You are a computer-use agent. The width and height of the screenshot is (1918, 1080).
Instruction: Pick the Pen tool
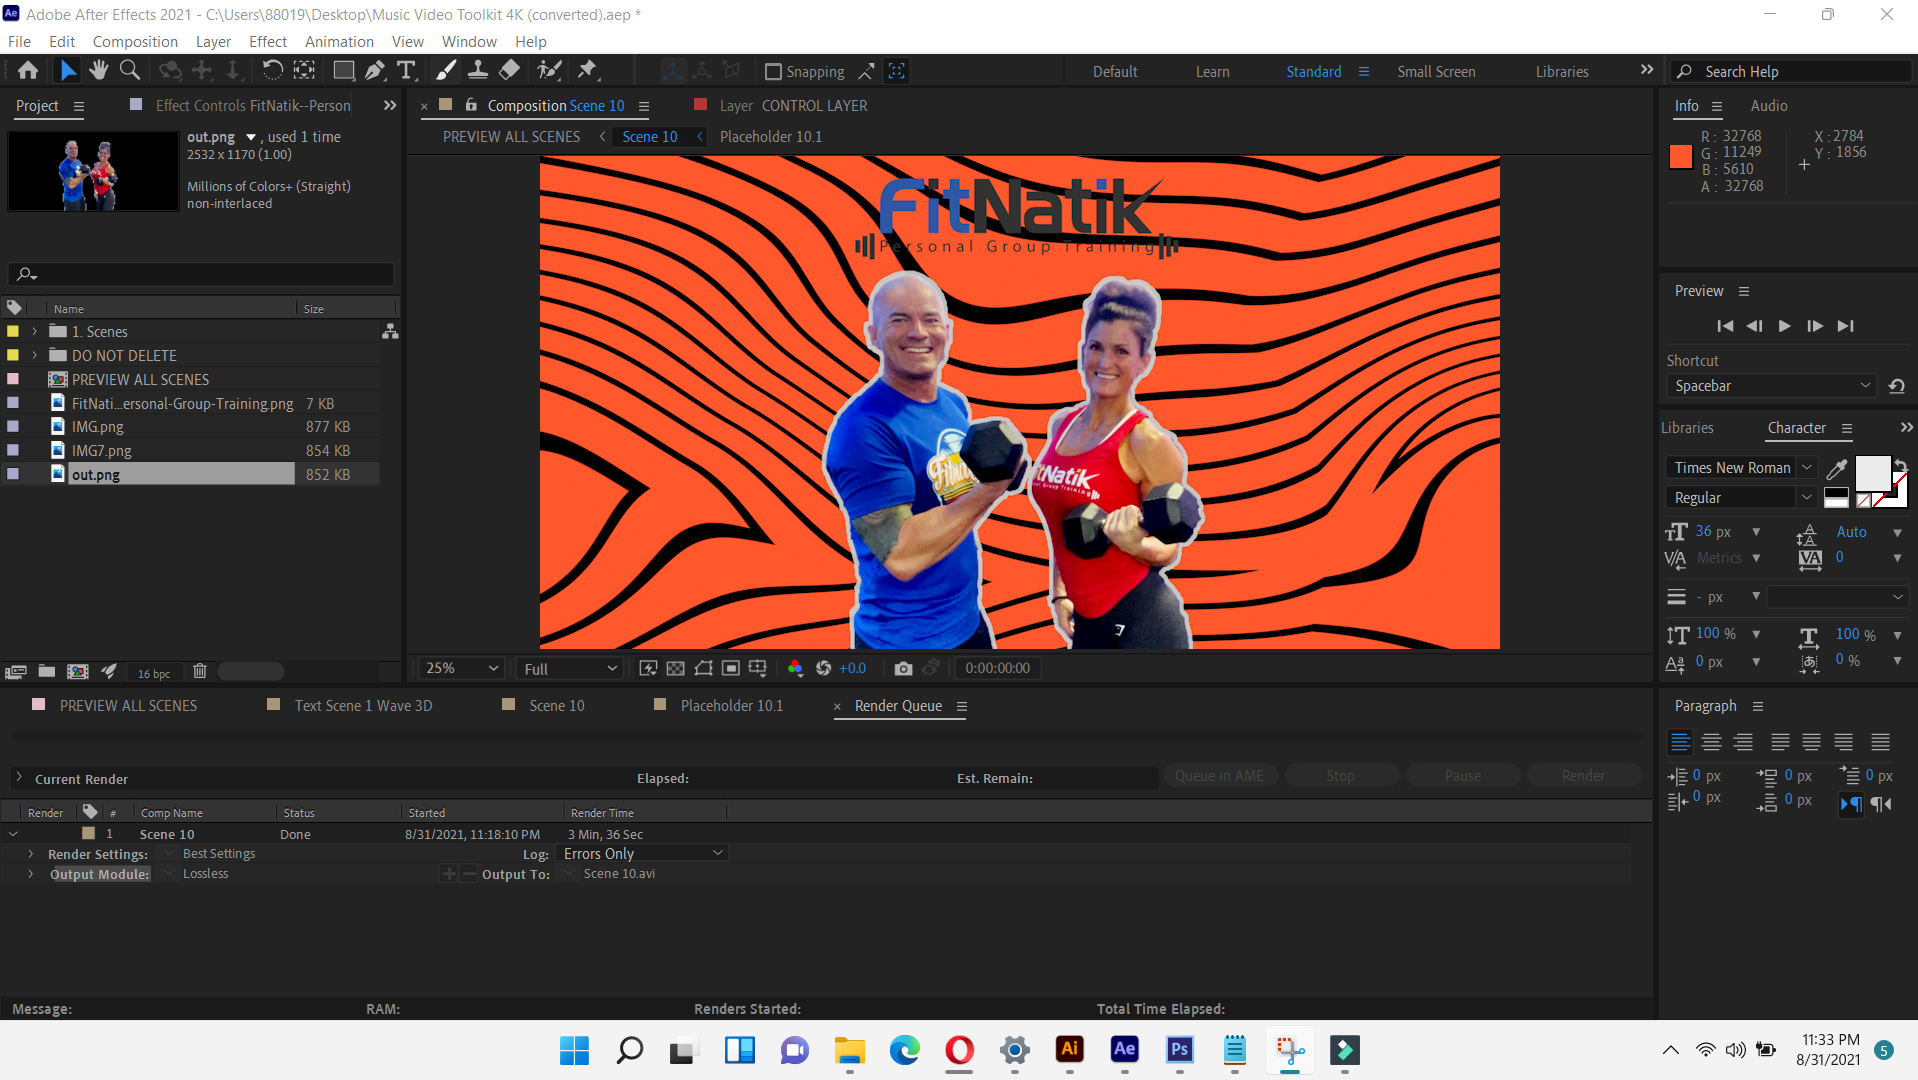[x=374, y=70]
